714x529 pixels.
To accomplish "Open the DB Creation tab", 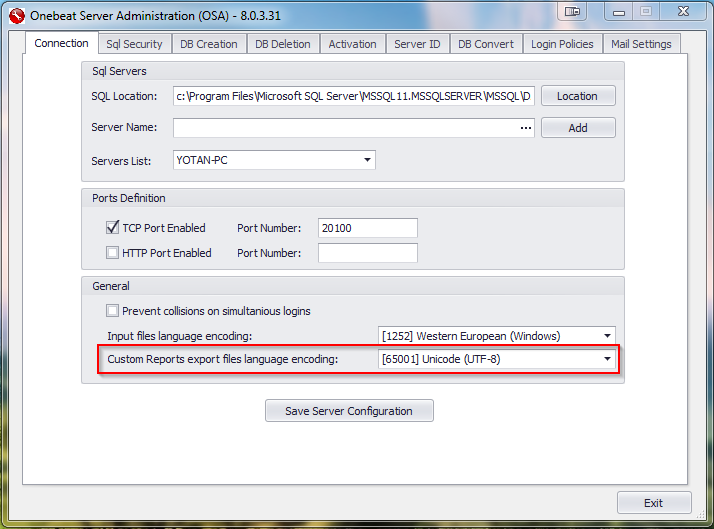I will tap(209, 44).
